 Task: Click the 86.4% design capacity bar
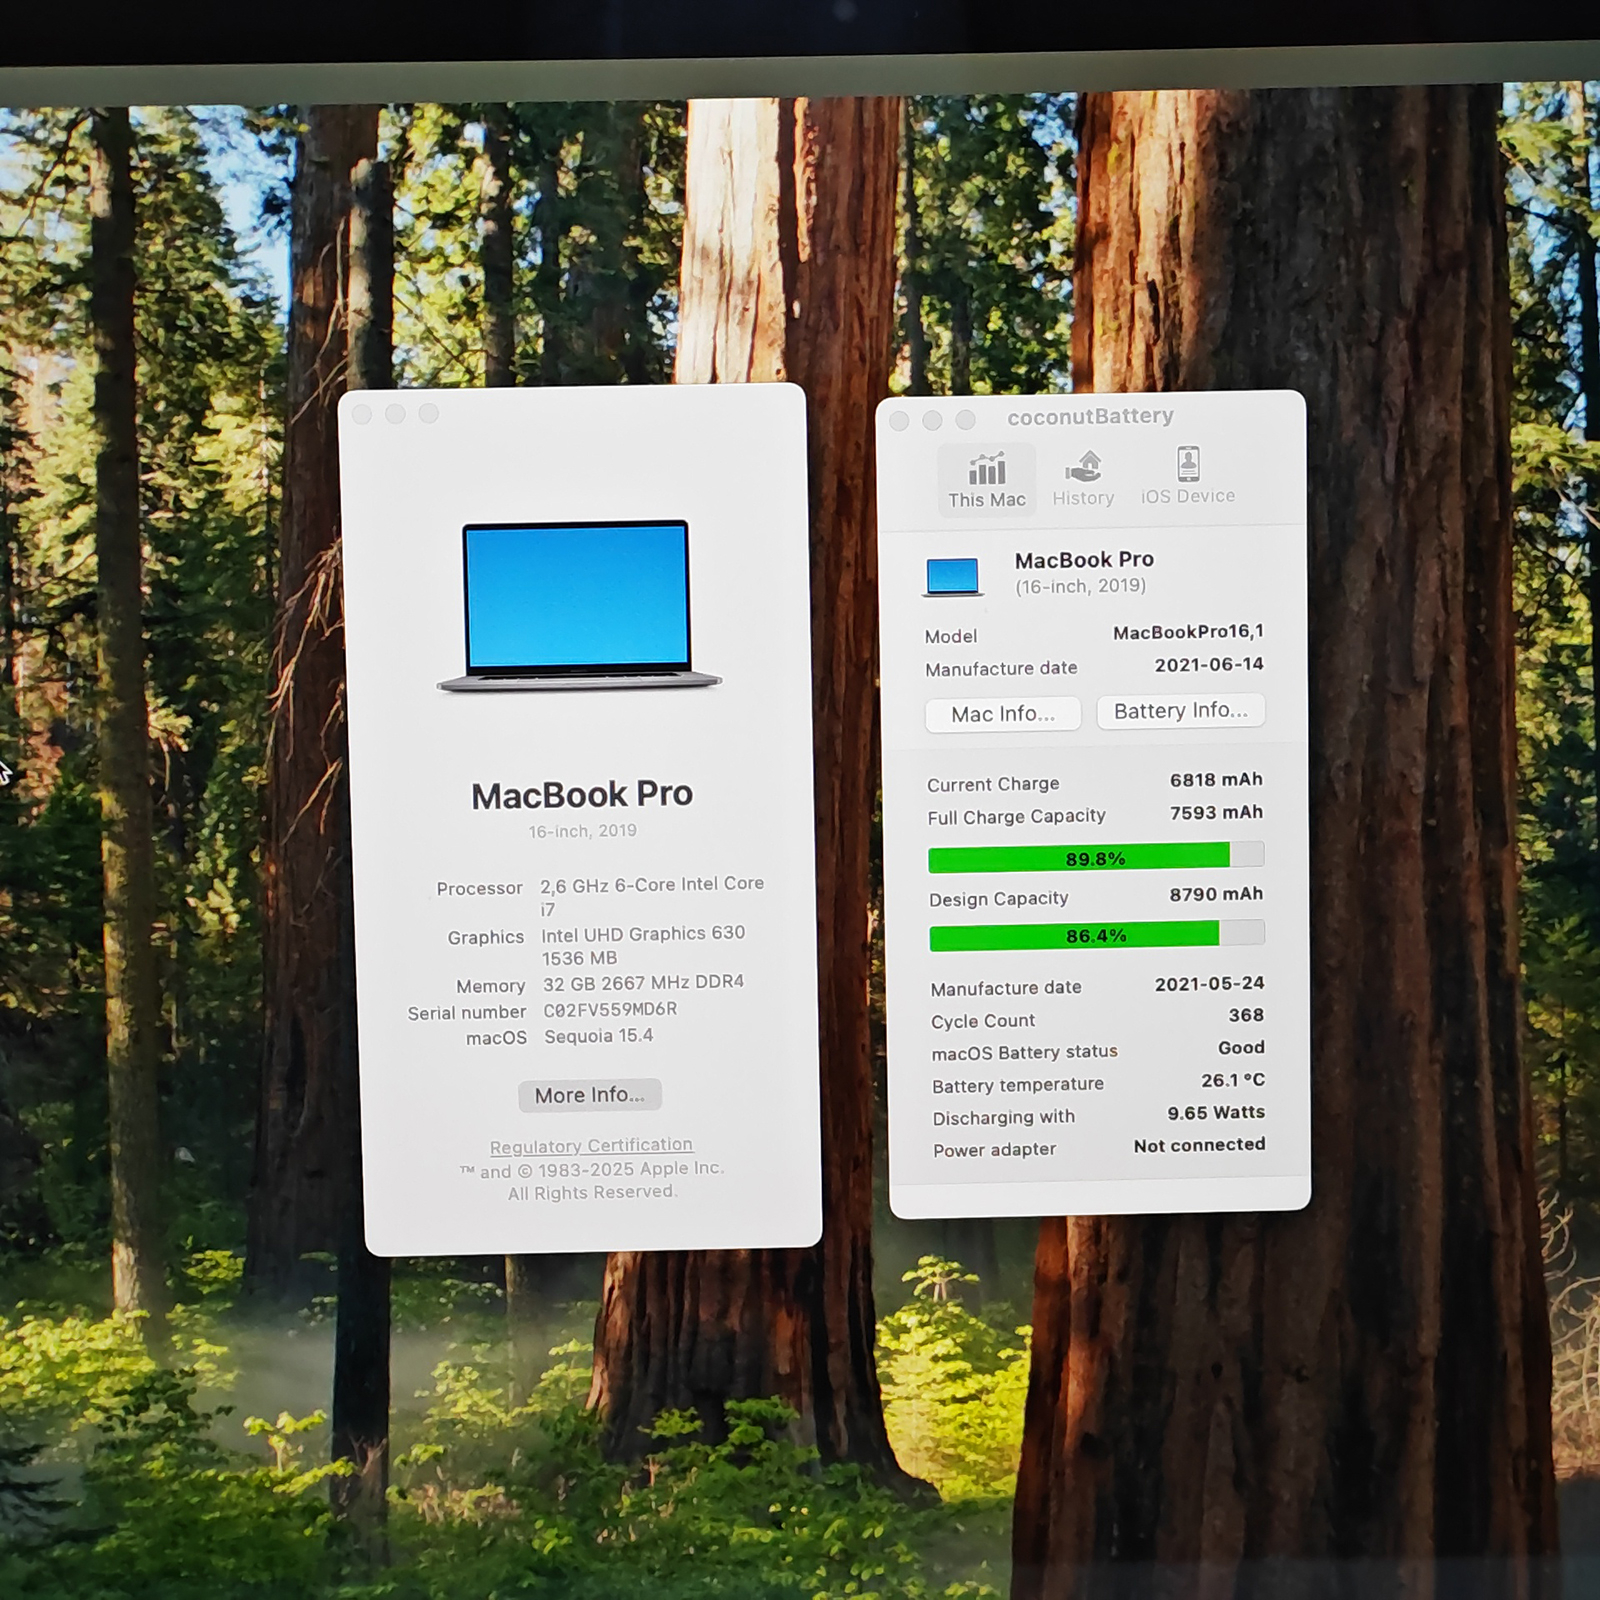1097,936
